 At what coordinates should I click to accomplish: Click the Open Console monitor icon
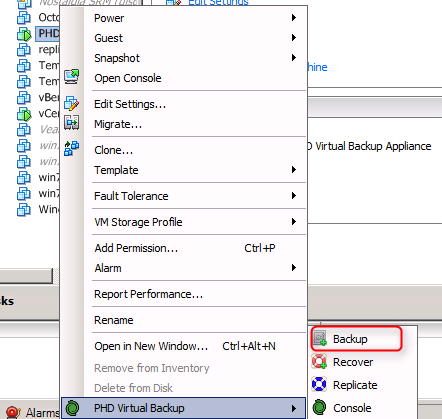(x=72, y=77)
